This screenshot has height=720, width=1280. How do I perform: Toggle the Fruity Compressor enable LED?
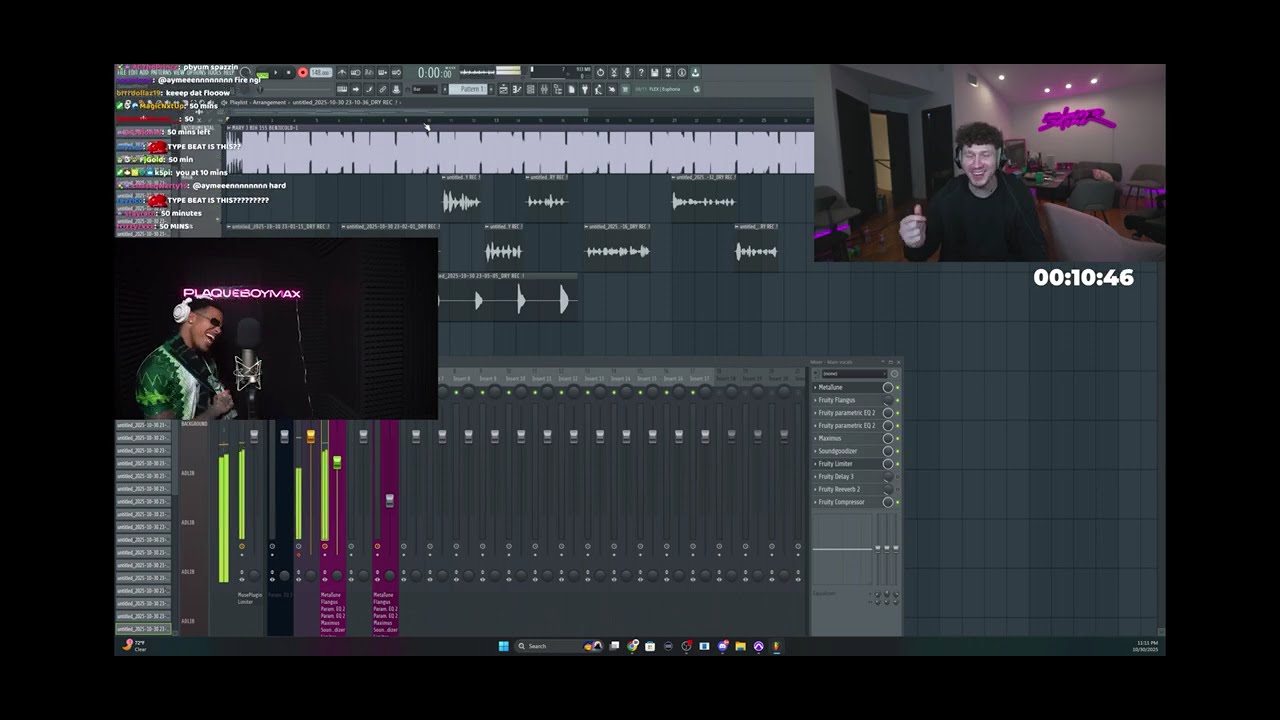(x=897, y=502)
